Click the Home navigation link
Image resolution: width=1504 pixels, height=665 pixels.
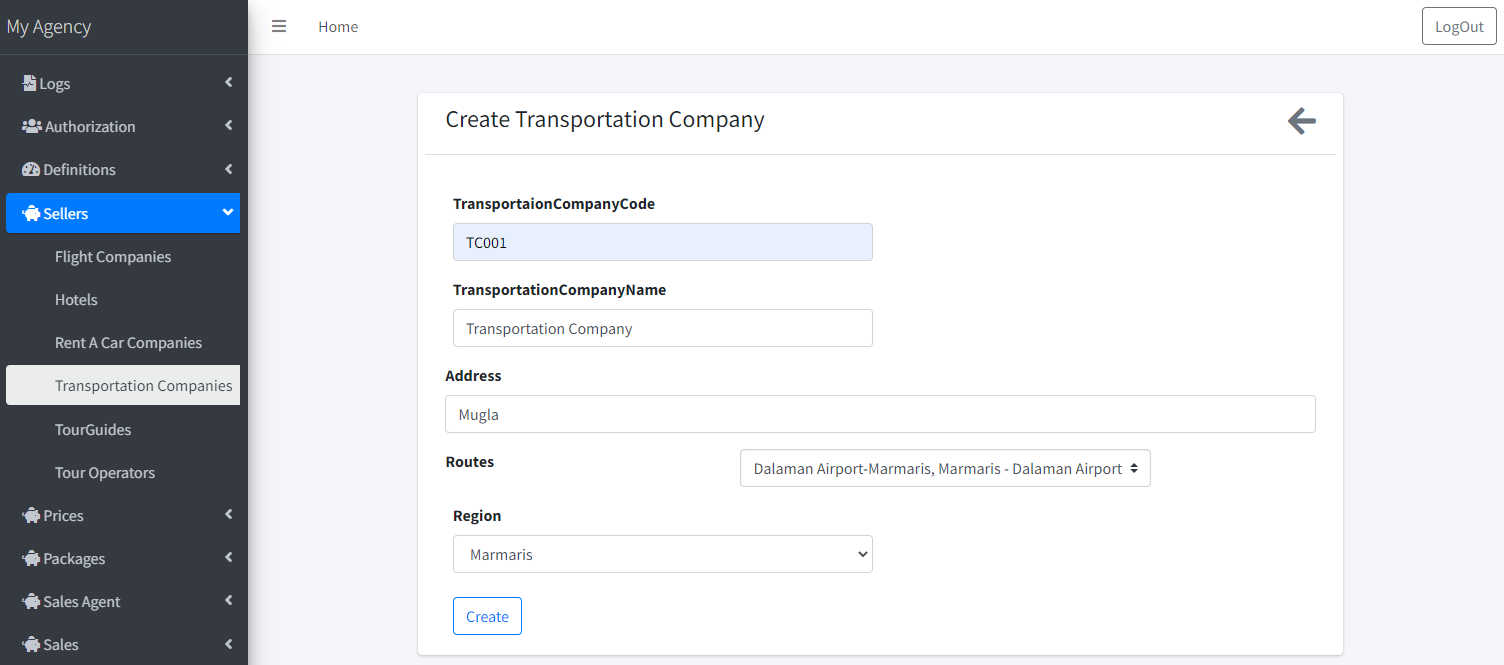pos(337,26)
